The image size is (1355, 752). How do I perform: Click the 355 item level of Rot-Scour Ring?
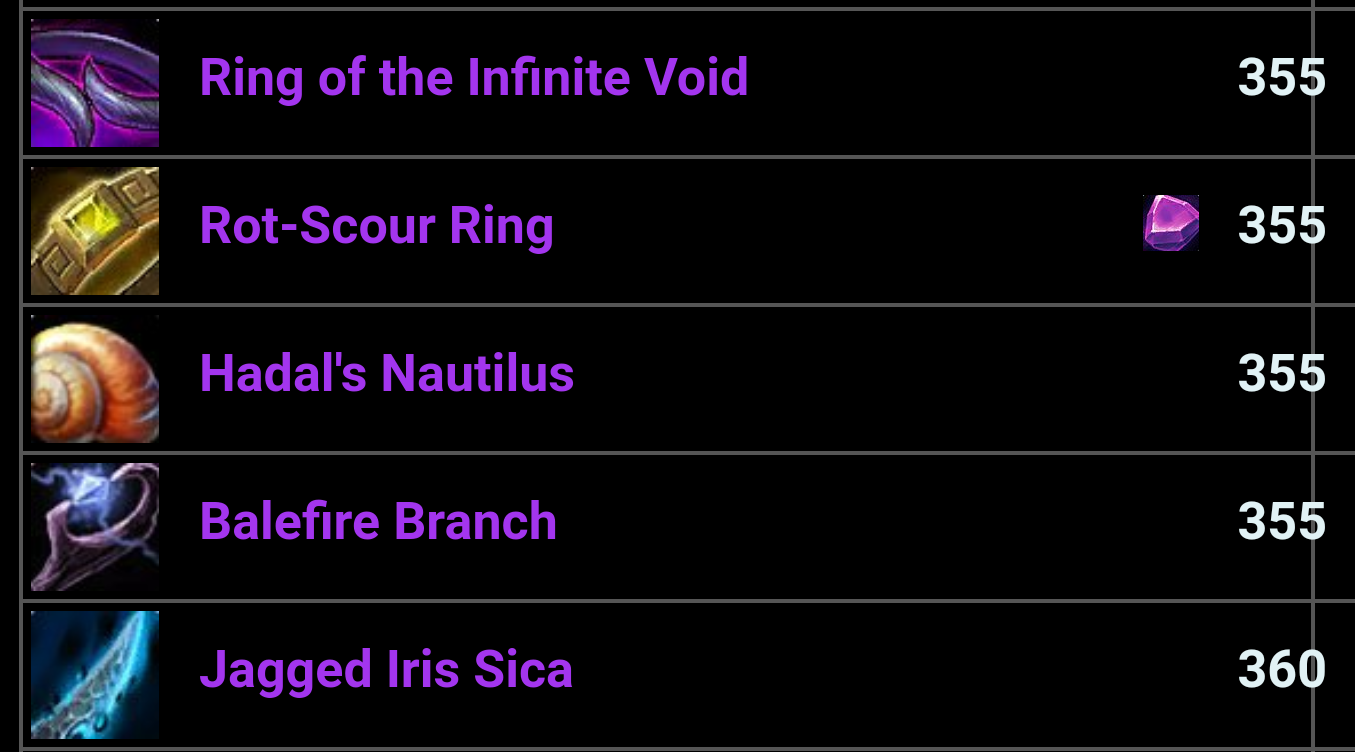pos(1280,225)
